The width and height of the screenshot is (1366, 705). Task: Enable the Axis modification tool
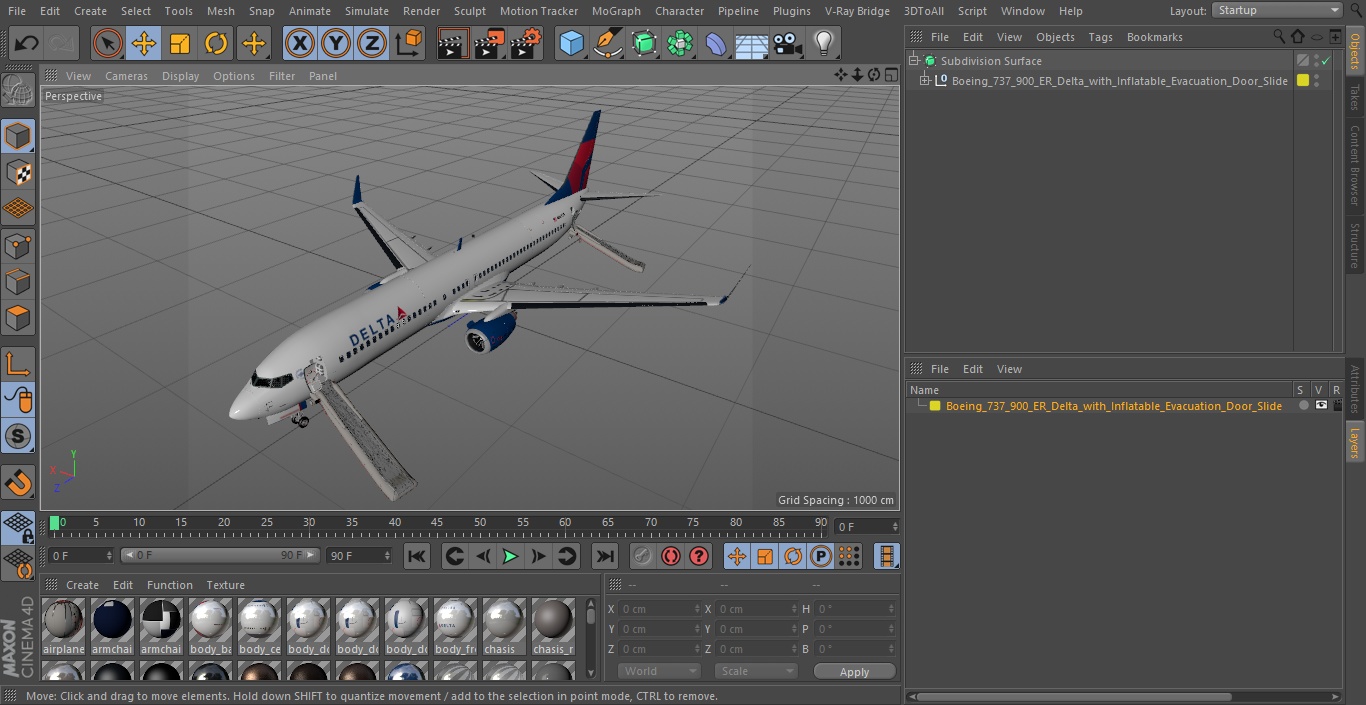point(18,364)
